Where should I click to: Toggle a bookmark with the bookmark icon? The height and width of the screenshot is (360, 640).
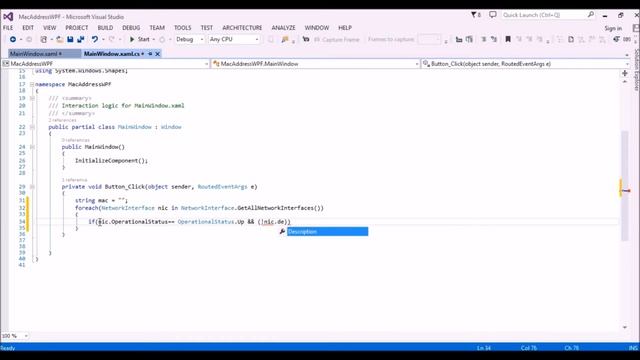(x=508, y=40)
